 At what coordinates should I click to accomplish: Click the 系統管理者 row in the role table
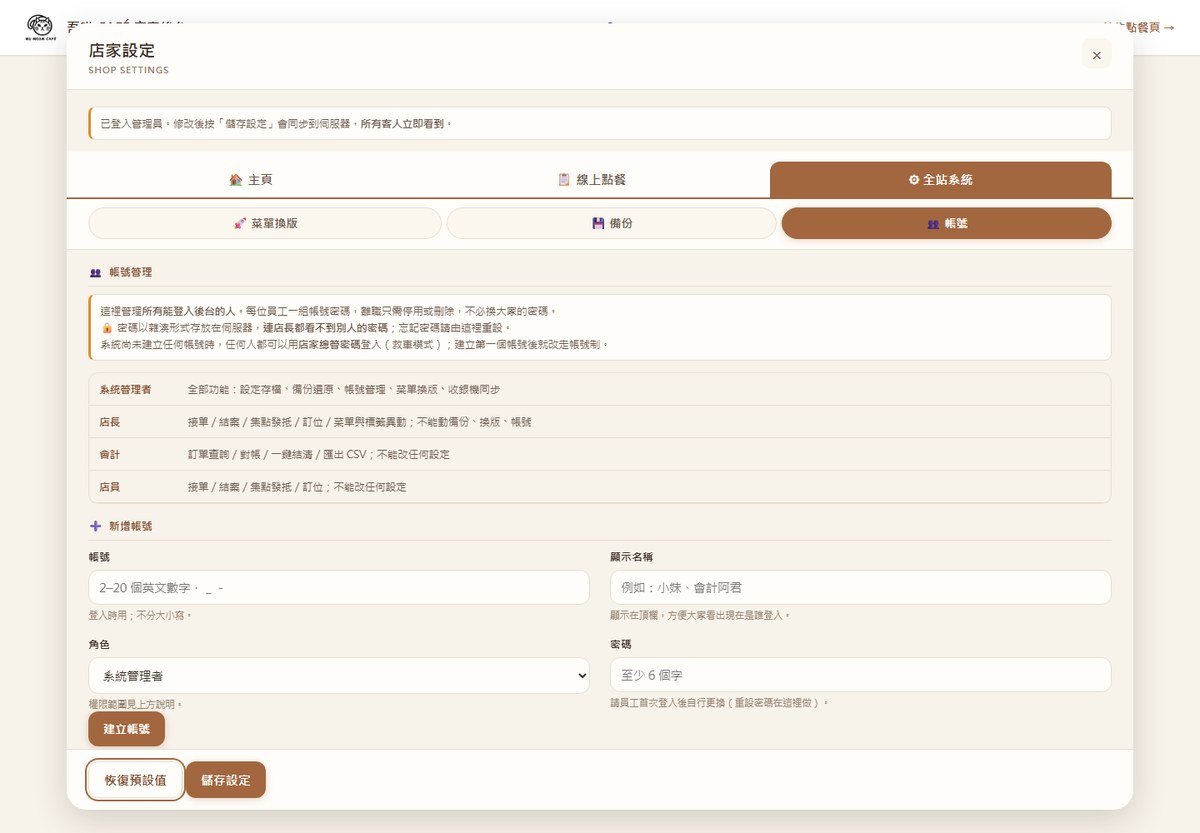pos(600,389)
